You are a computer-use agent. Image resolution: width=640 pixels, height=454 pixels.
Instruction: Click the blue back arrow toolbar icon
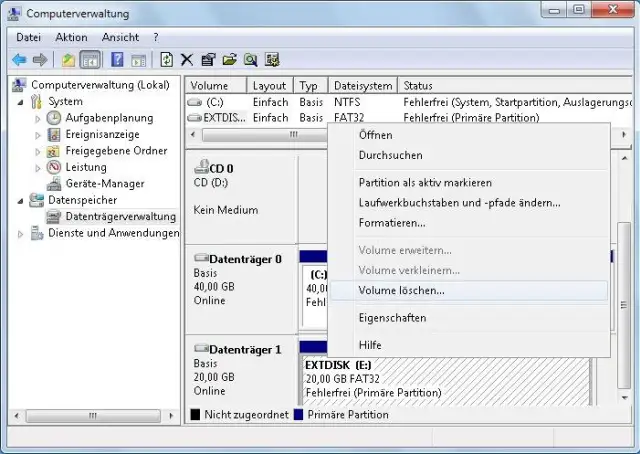pos(18,60)
